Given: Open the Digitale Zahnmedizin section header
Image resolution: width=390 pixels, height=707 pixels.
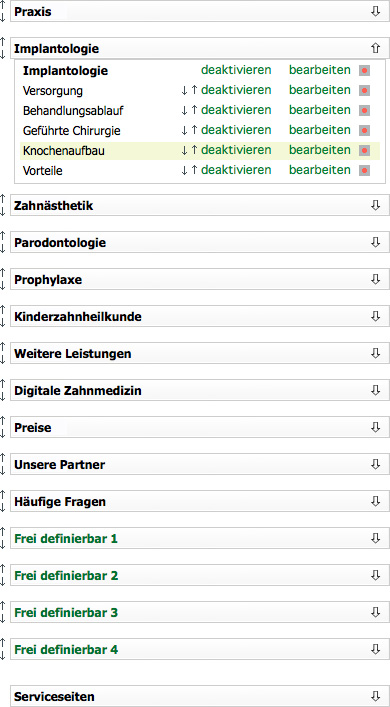Looking at the screenshot, I should (200, 390).
